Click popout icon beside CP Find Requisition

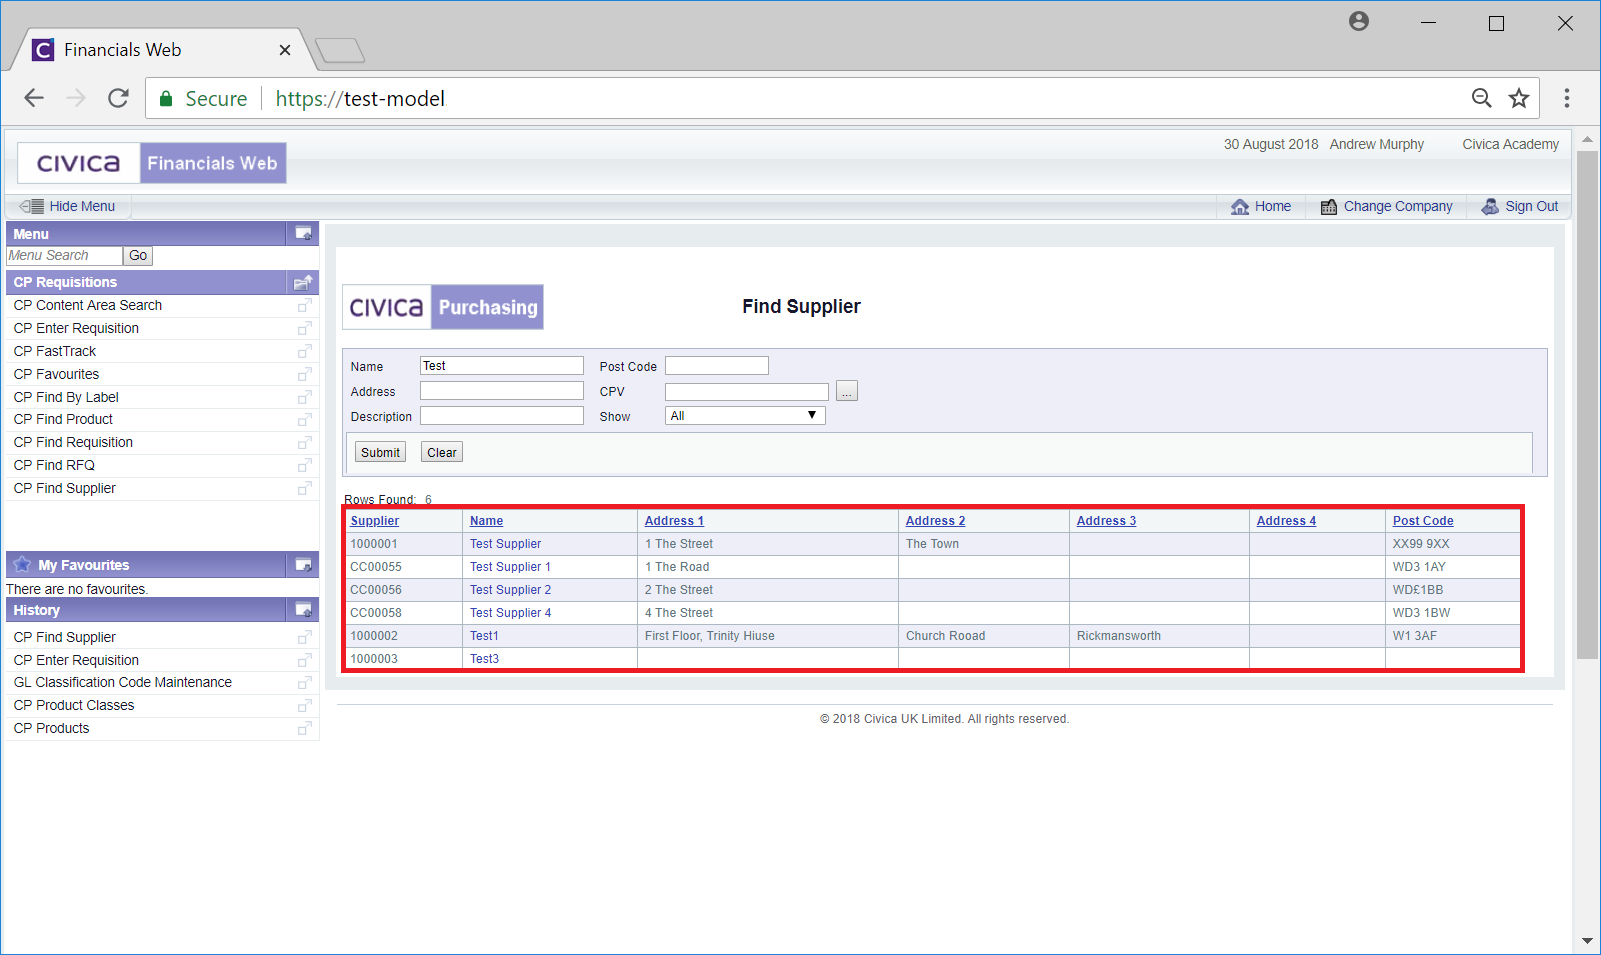[304, 442]
